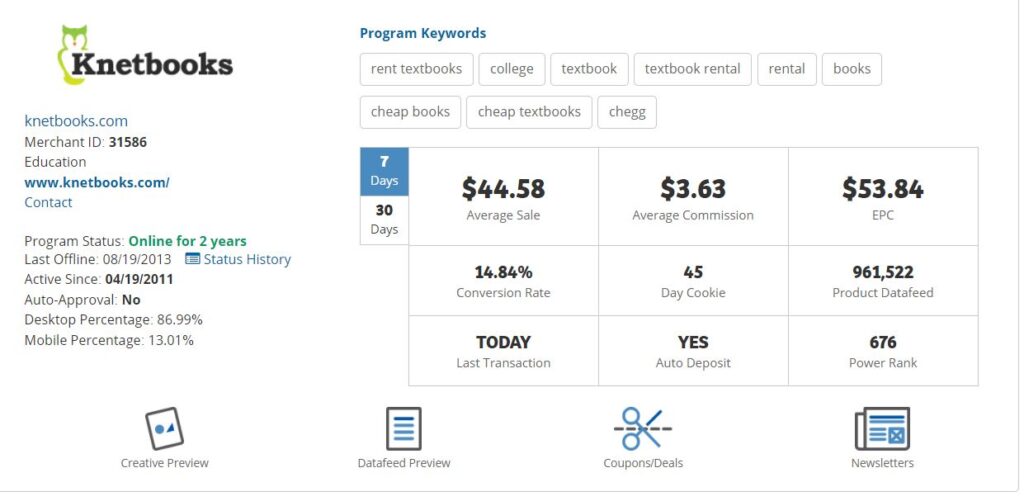Open the Datafeed Preview document icon
The width and height of the screenshot is (1024, 501).
point(404,428)
